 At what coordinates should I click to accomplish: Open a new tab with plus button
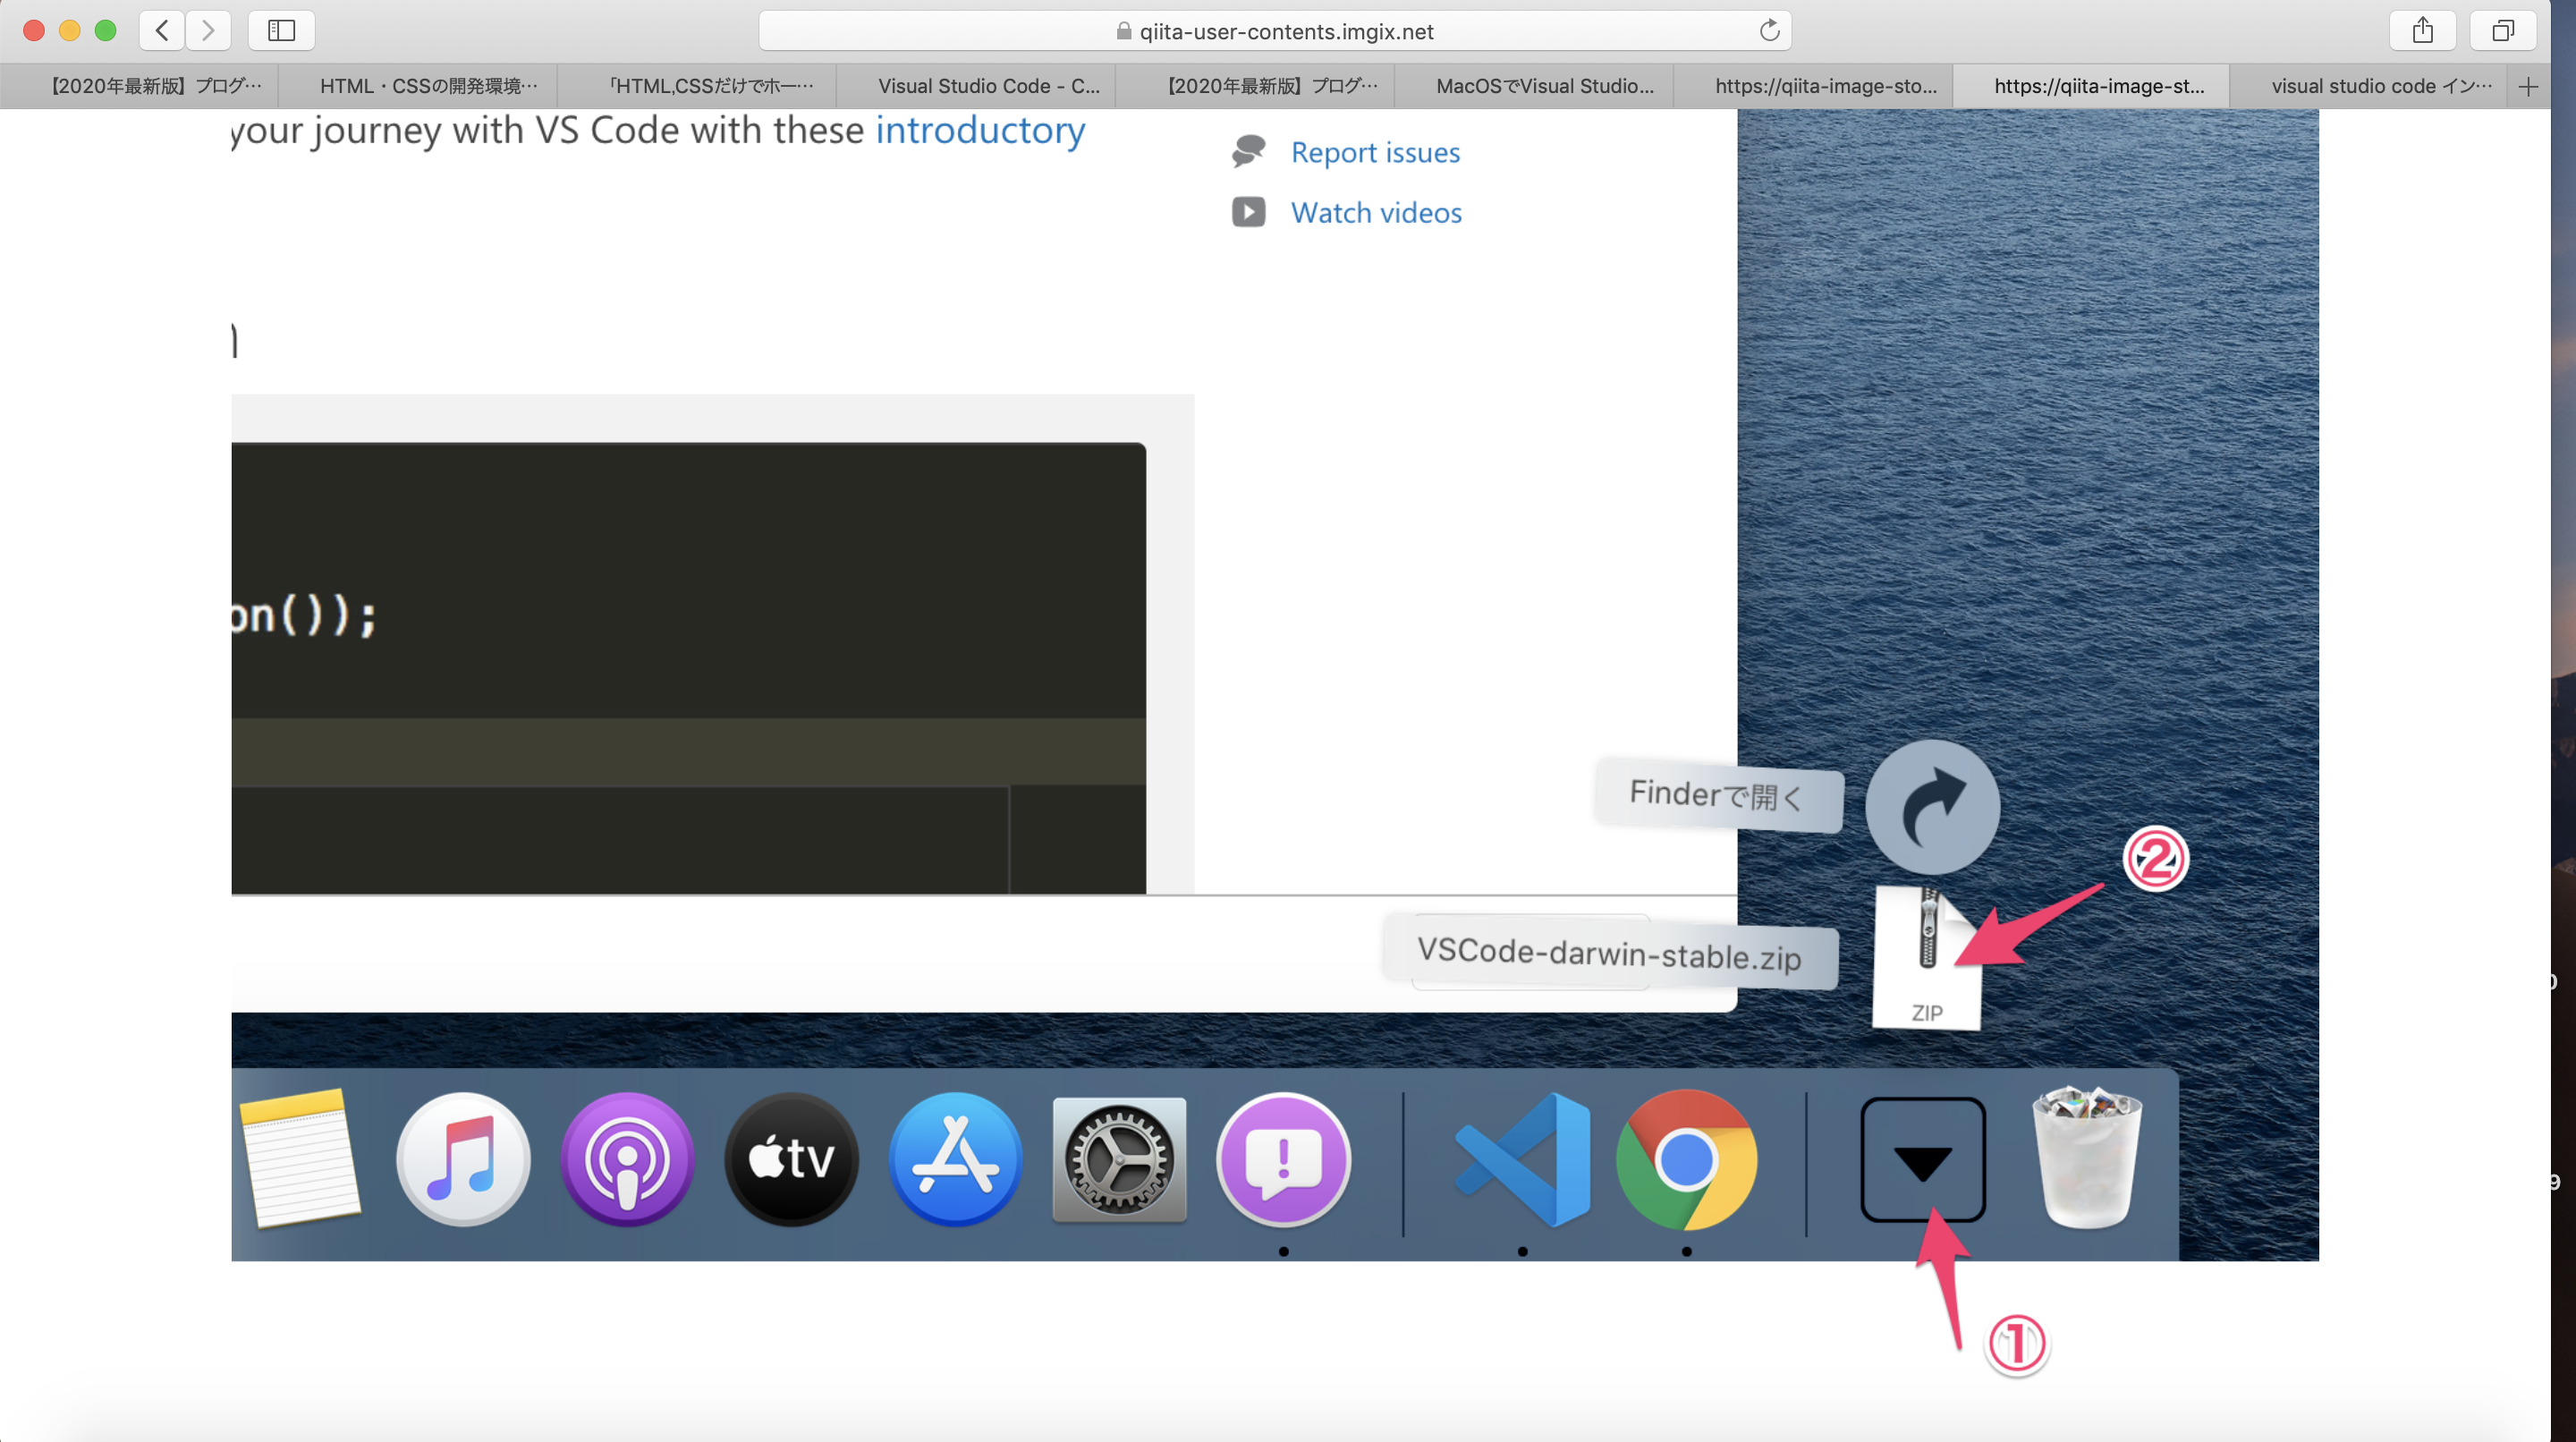pos(2528,87)
